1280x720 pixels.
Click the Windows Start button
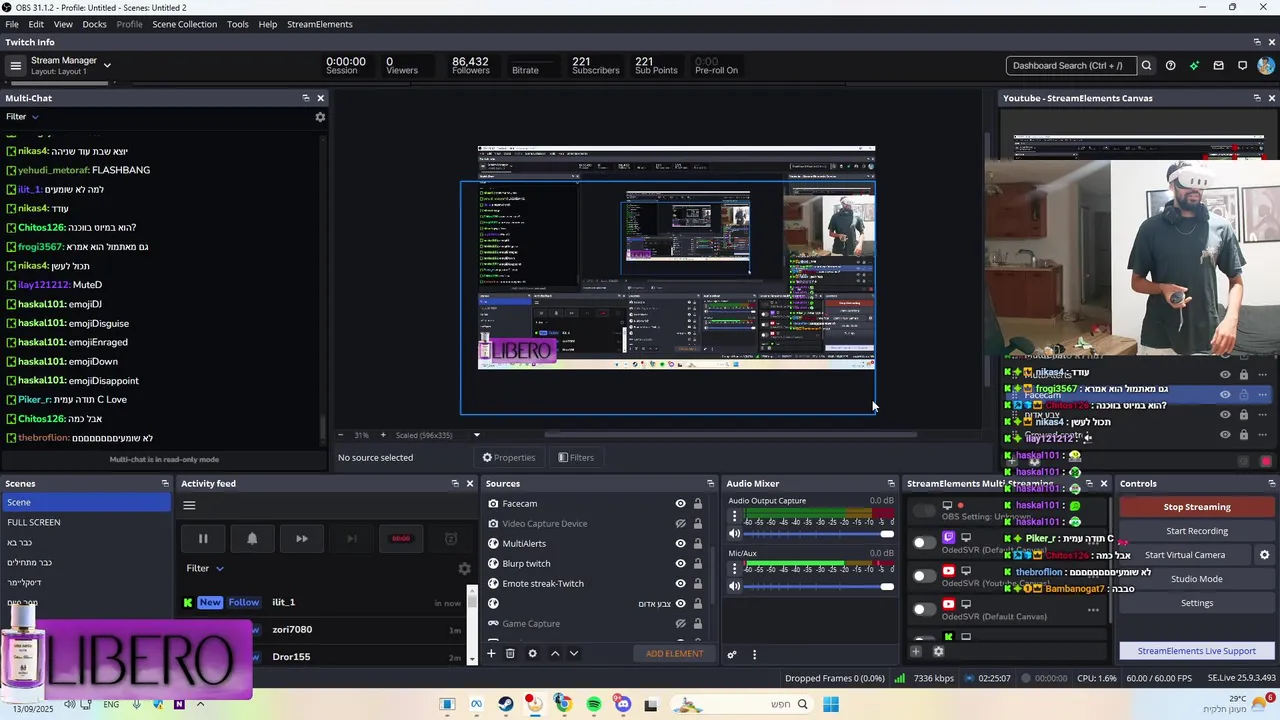(x=831, y=705)
